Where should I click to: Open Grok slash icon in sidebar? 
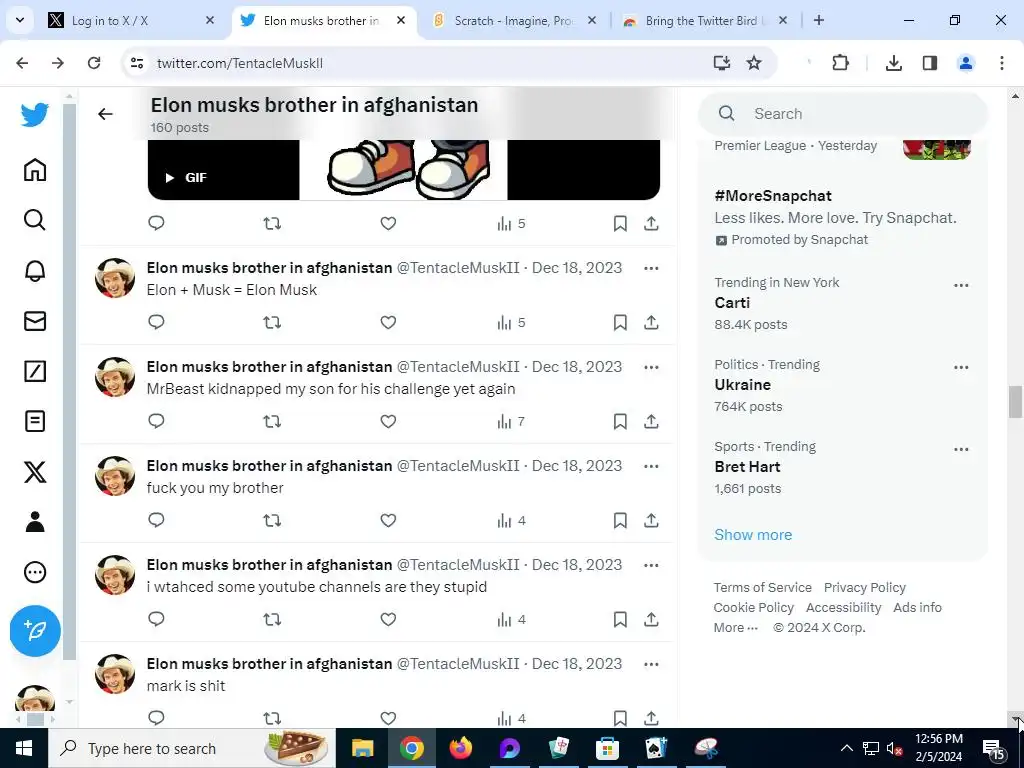pyautogui.click(x=35, y=371)
